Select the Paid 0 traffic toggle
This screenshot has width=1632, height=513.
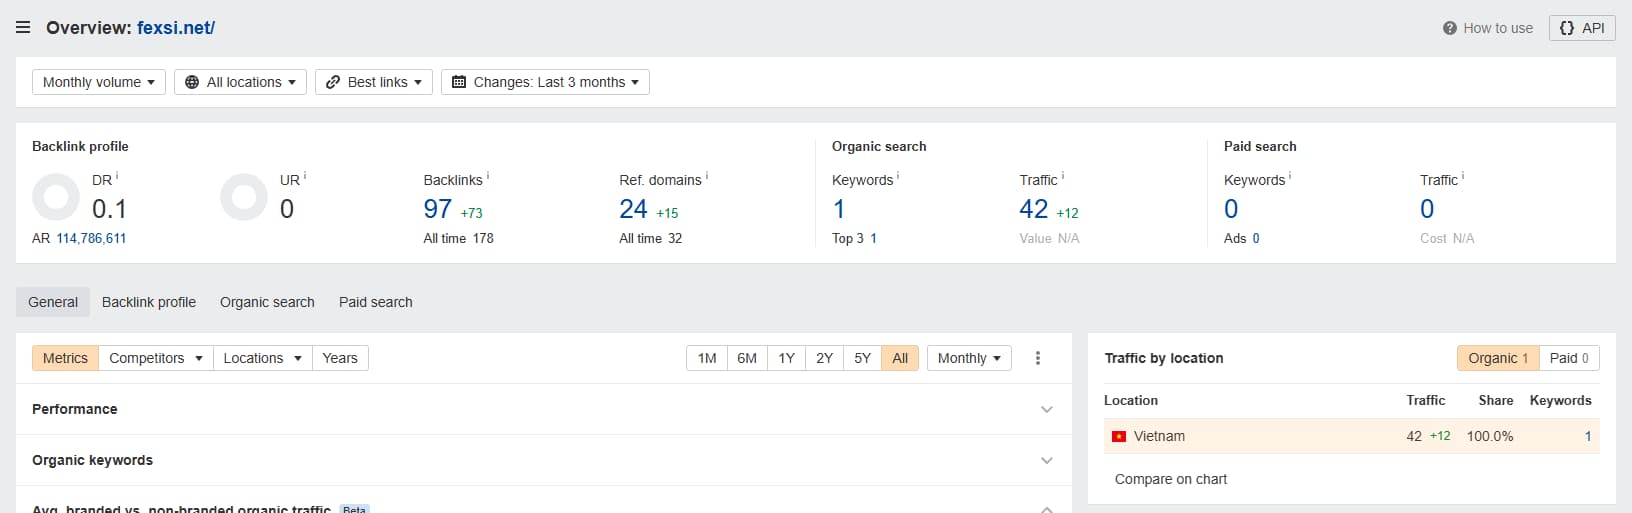coord(1569,358)
